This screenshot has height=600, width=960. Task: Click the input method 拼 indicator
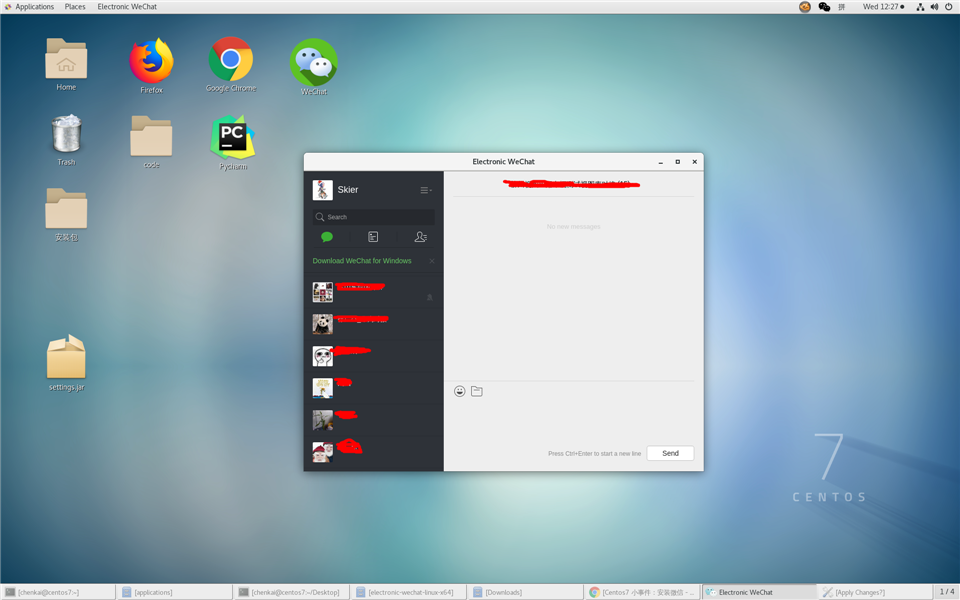click(x=842, y=7)
